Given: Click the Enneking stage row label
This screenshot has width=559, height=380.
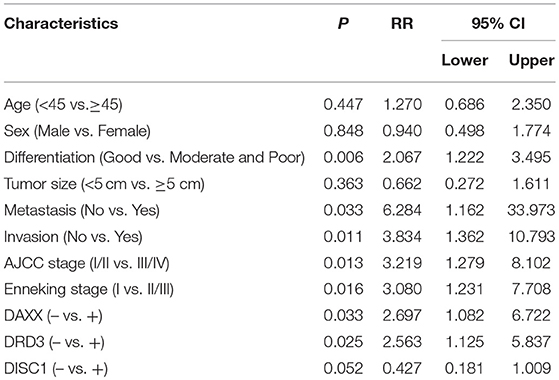Looking at the screenshot, I should pos(89,289).
